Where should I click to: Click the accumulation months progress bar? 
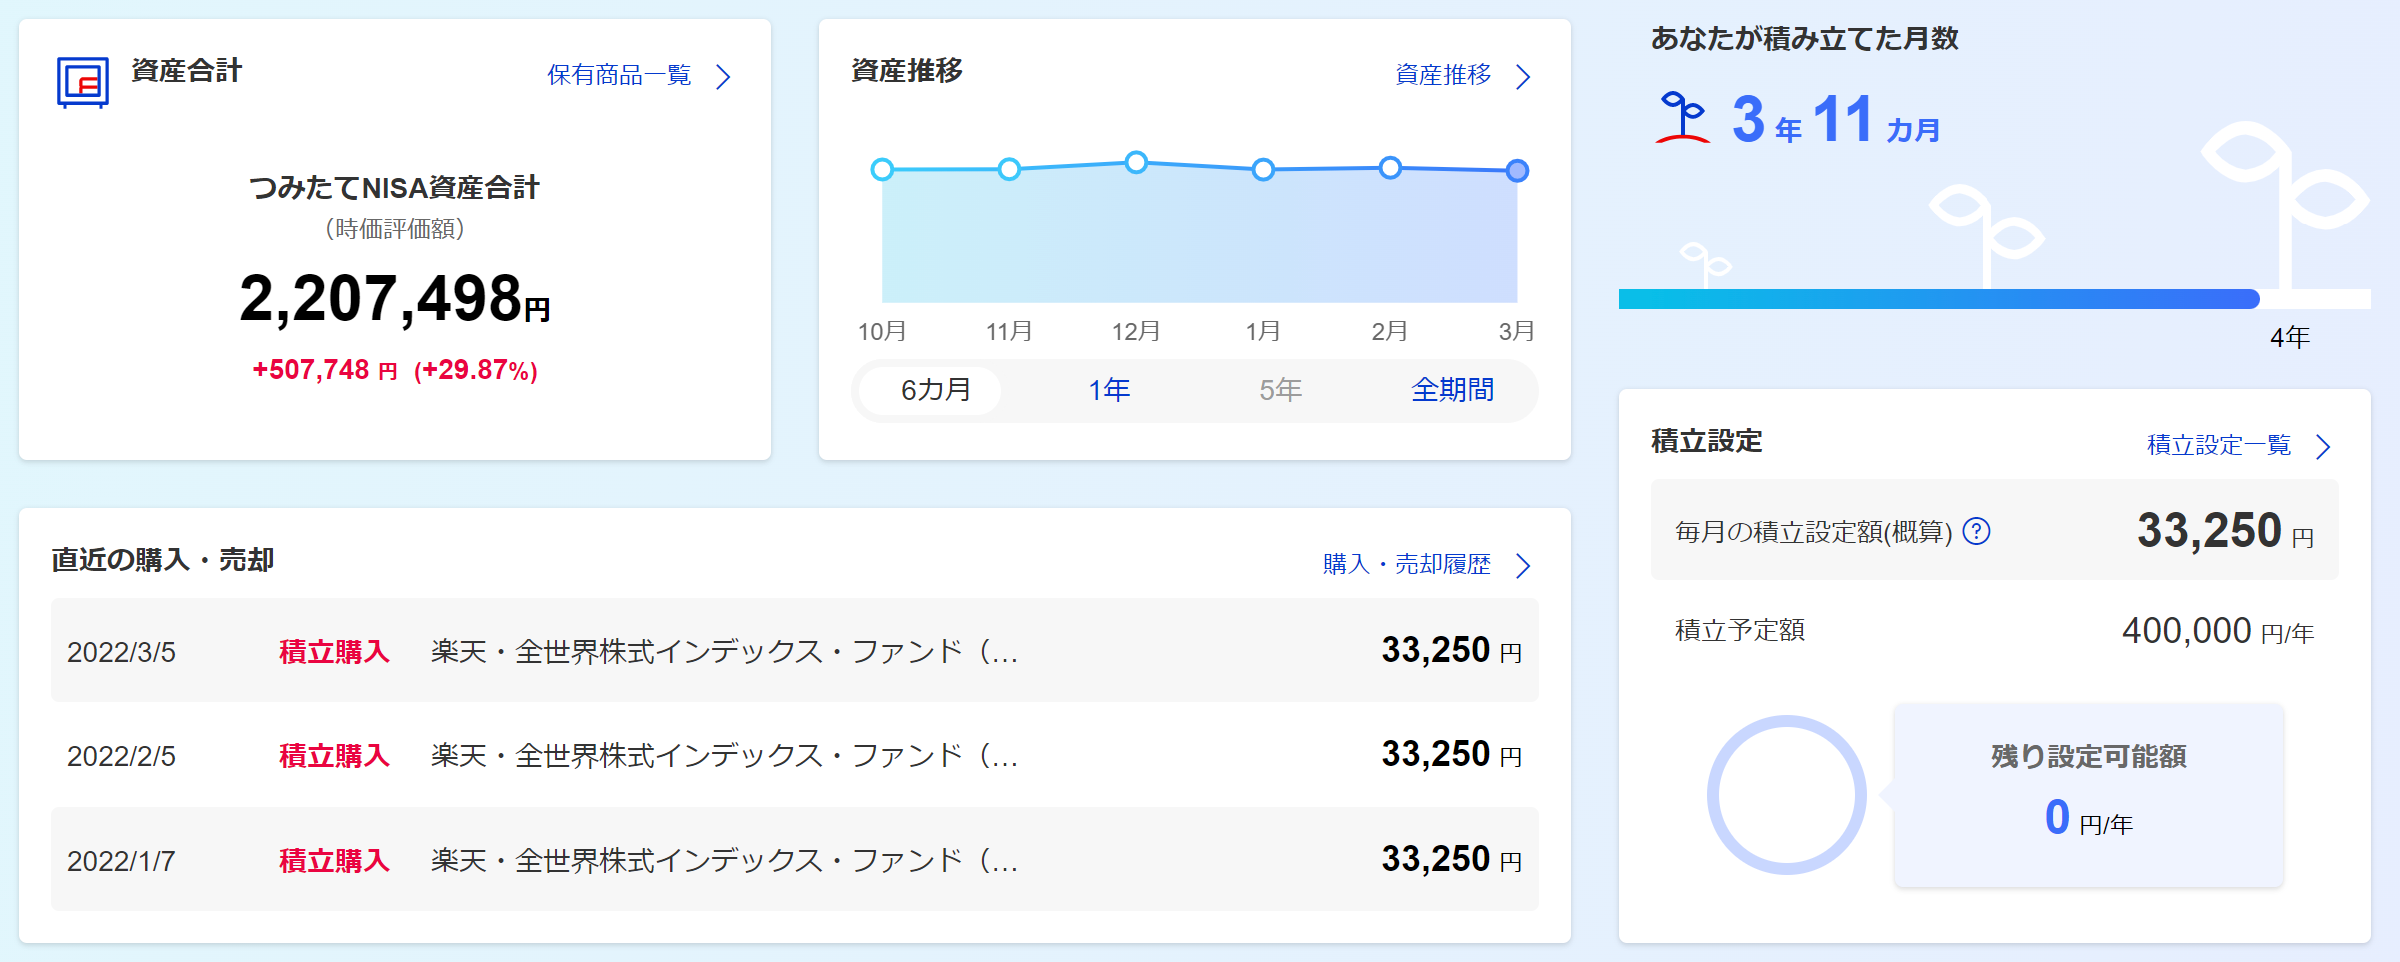coord(1938,299)
